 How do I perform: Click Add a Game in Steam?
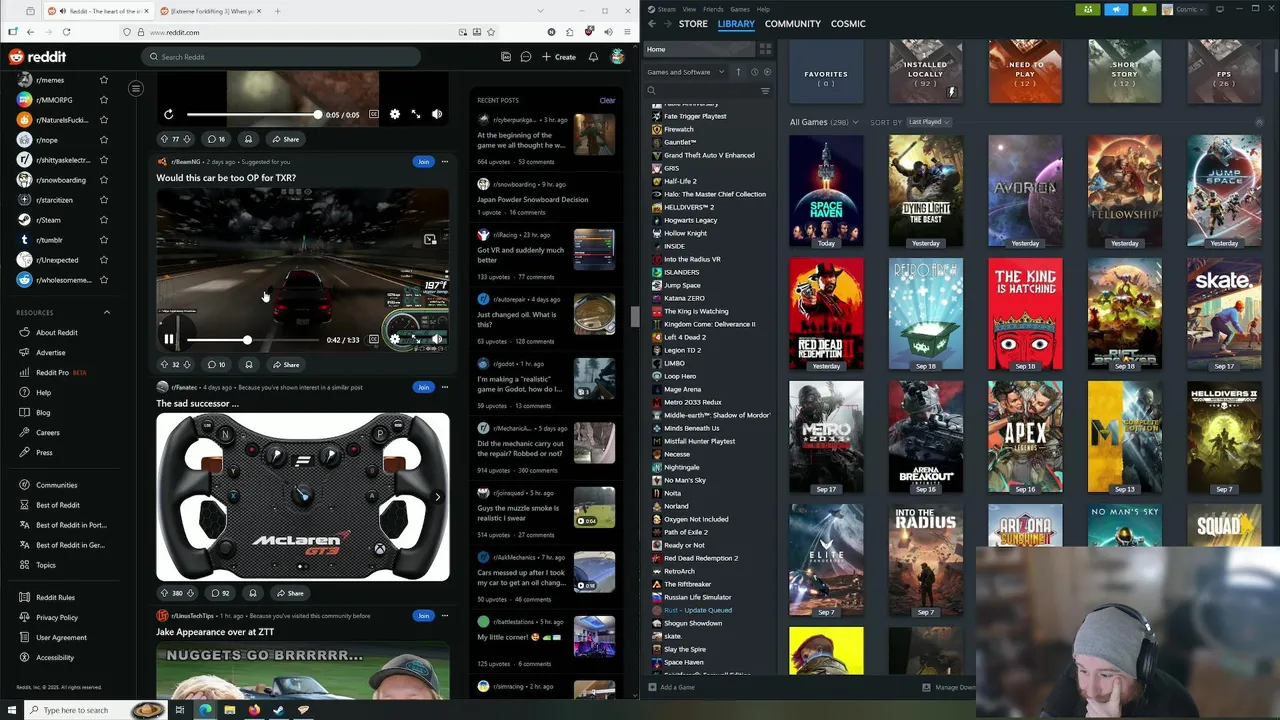[x=672, y=687]
